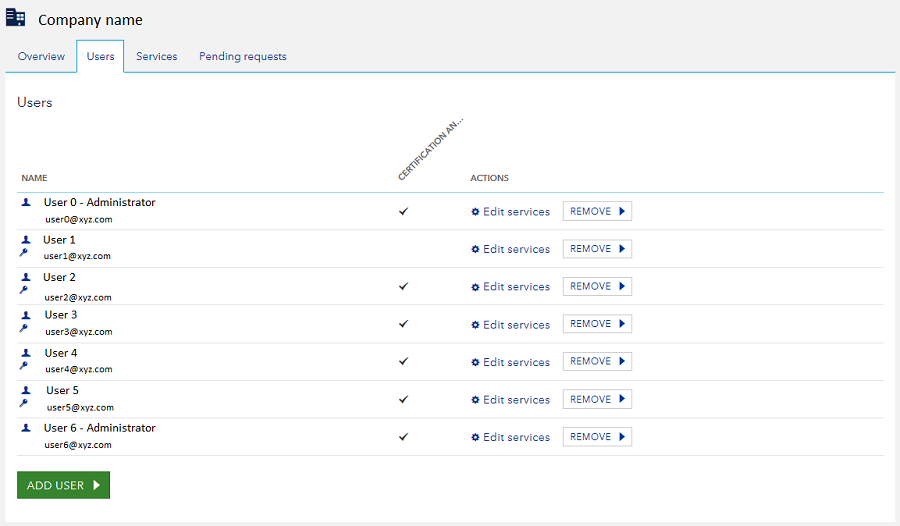
Task: Click the NAME column header
Action: coord(34,178)
